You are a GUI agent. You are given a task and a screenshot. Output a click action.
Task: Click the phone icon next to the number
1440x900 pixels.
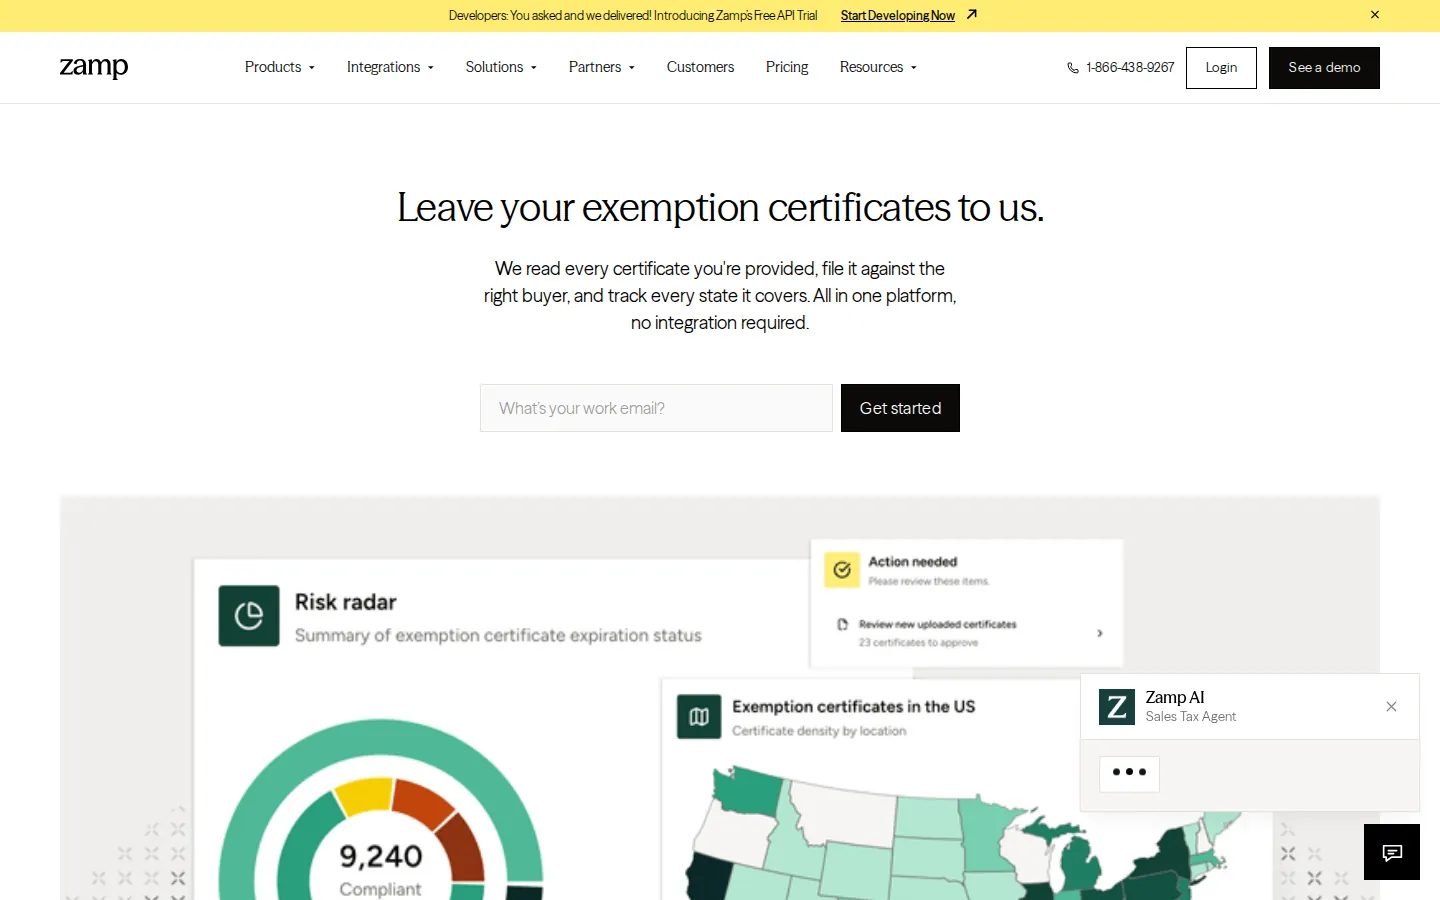(1073, 68)
